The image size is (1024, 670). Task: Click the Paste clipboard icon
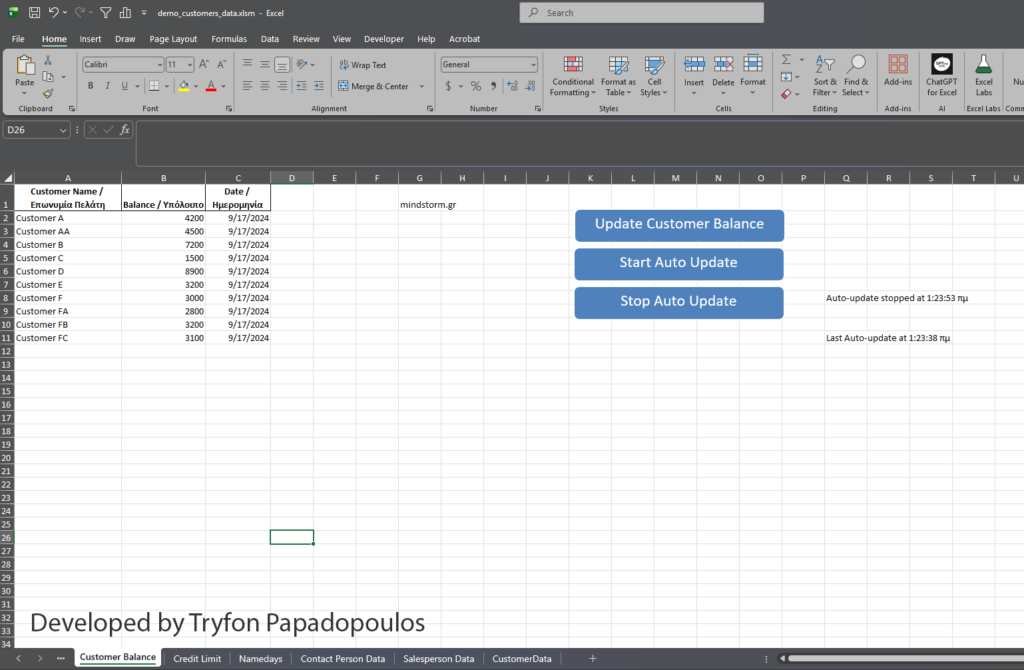pos(25,65)
